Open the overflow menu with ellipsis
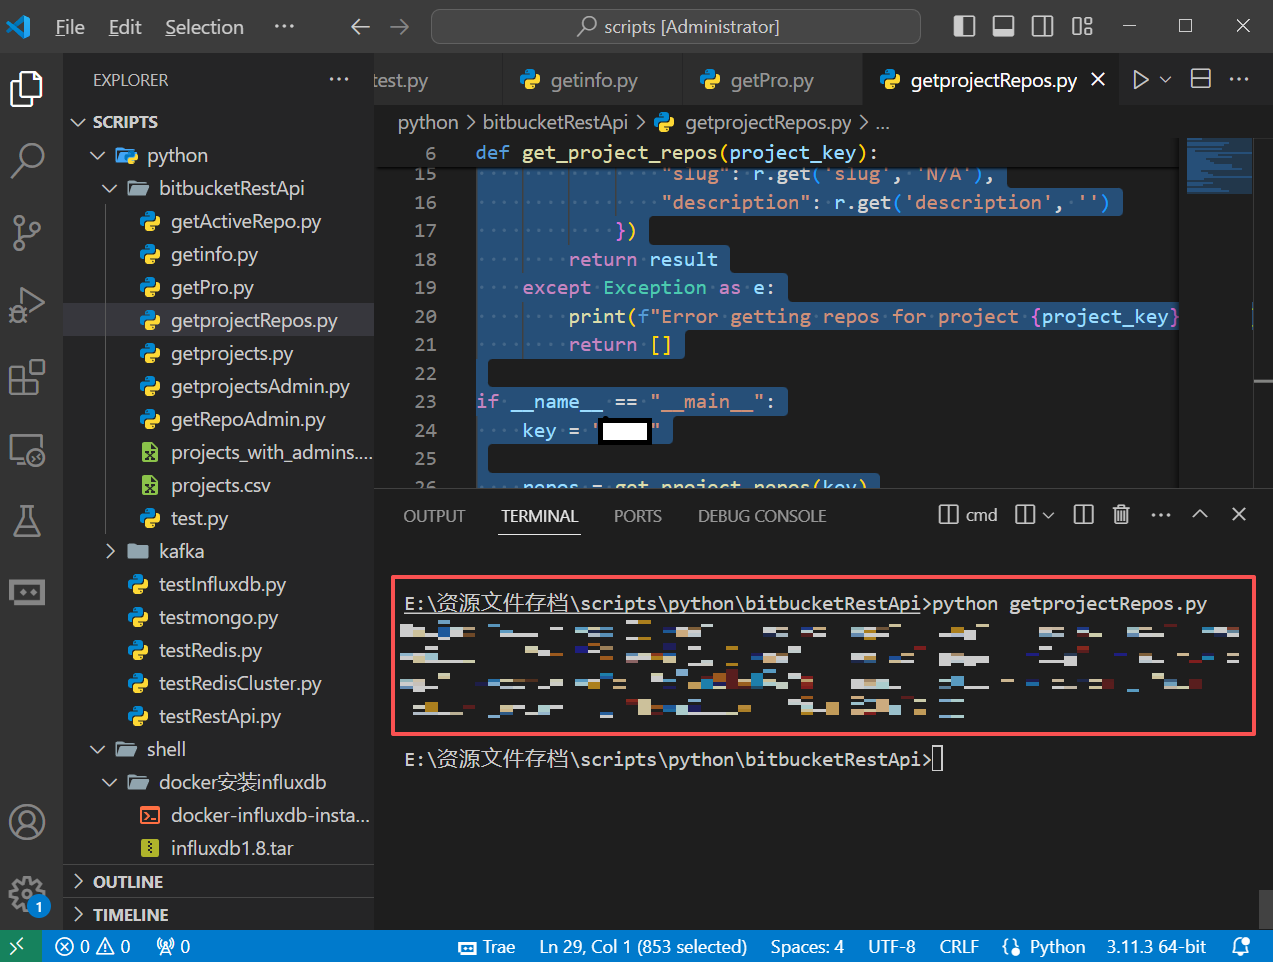Viewport: 1273px width, 962px height. click(x=284, y=26)
